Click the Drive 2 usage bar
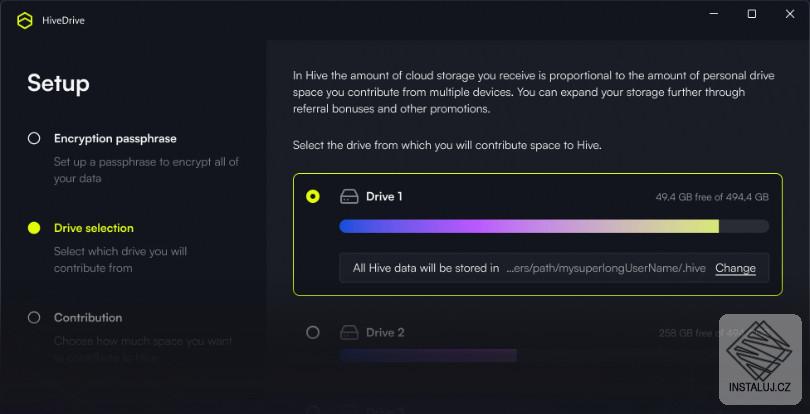Screen dimensions: 810x414 (x=428, y=355)
